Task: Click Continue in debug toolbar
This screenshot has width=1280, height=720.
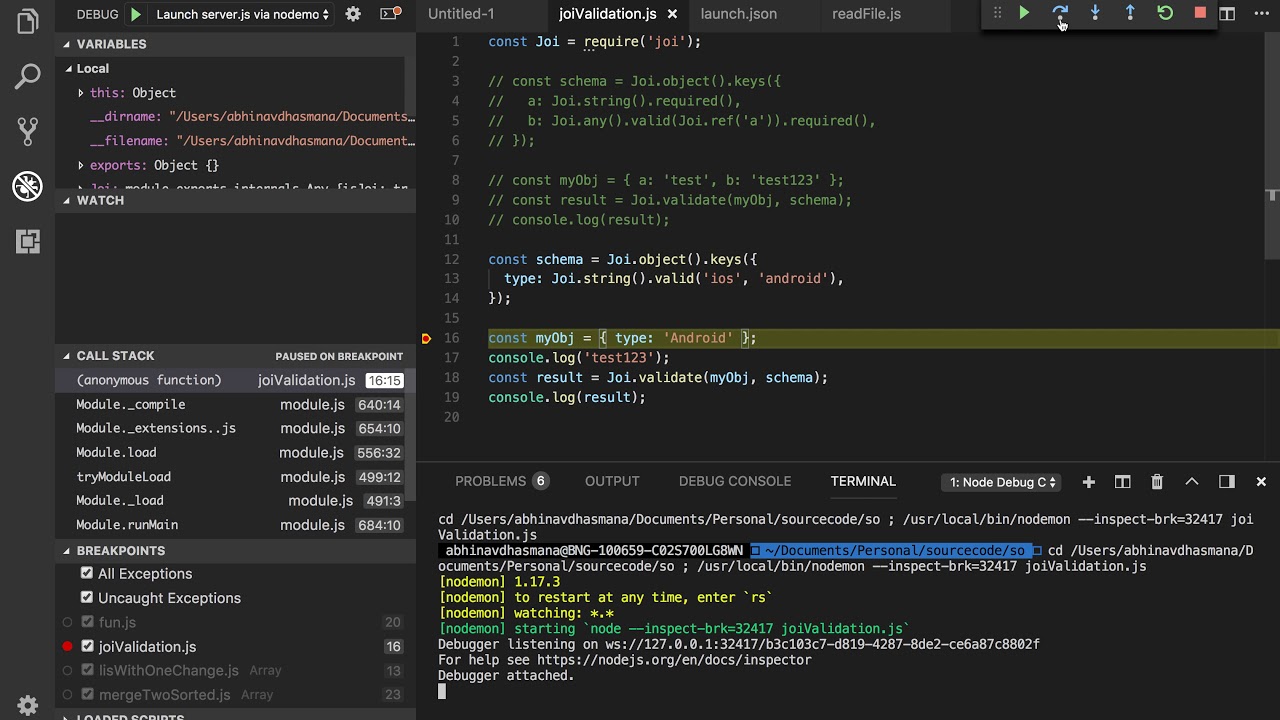Action: coord(1024,13)
